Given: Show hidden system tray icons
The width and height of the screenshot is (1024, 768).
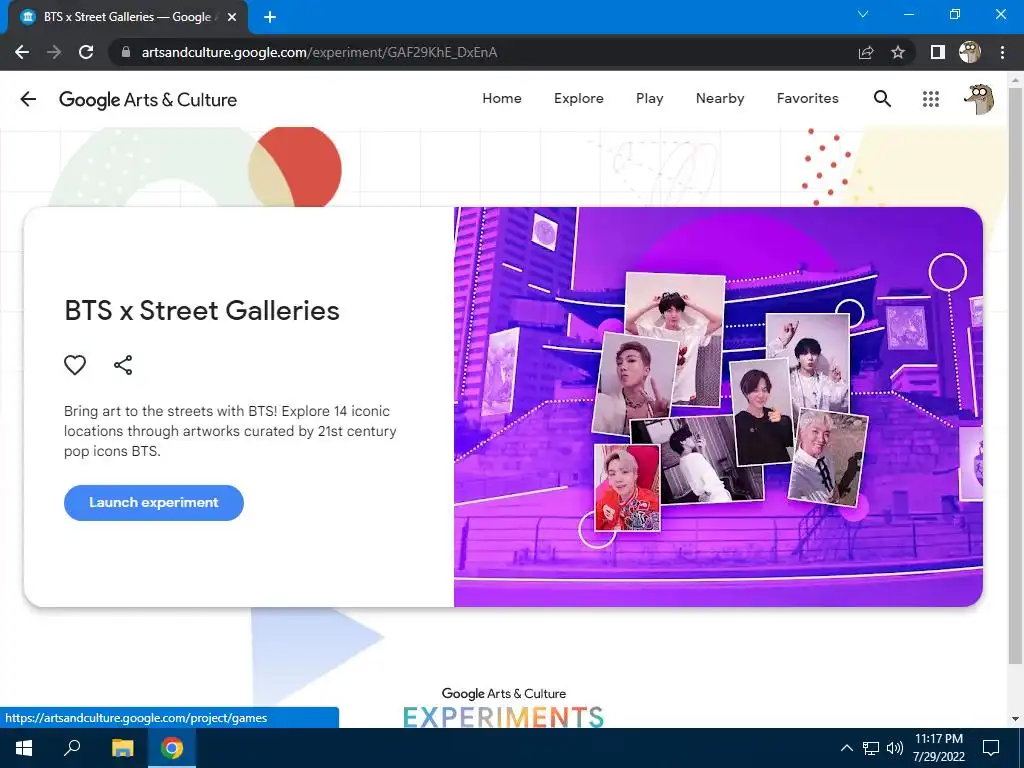Looking at the screenshot, I should tap(846, 748).
